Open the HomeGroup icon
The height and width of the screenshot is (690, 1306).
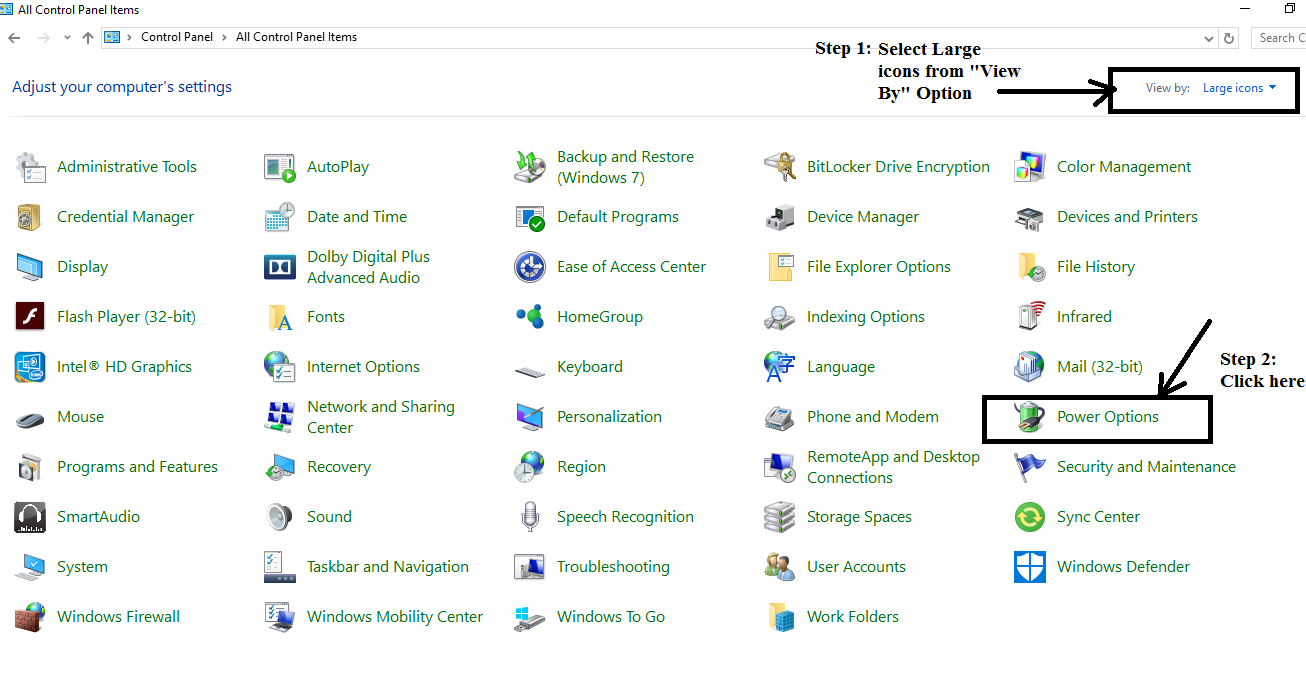point(530,317)
